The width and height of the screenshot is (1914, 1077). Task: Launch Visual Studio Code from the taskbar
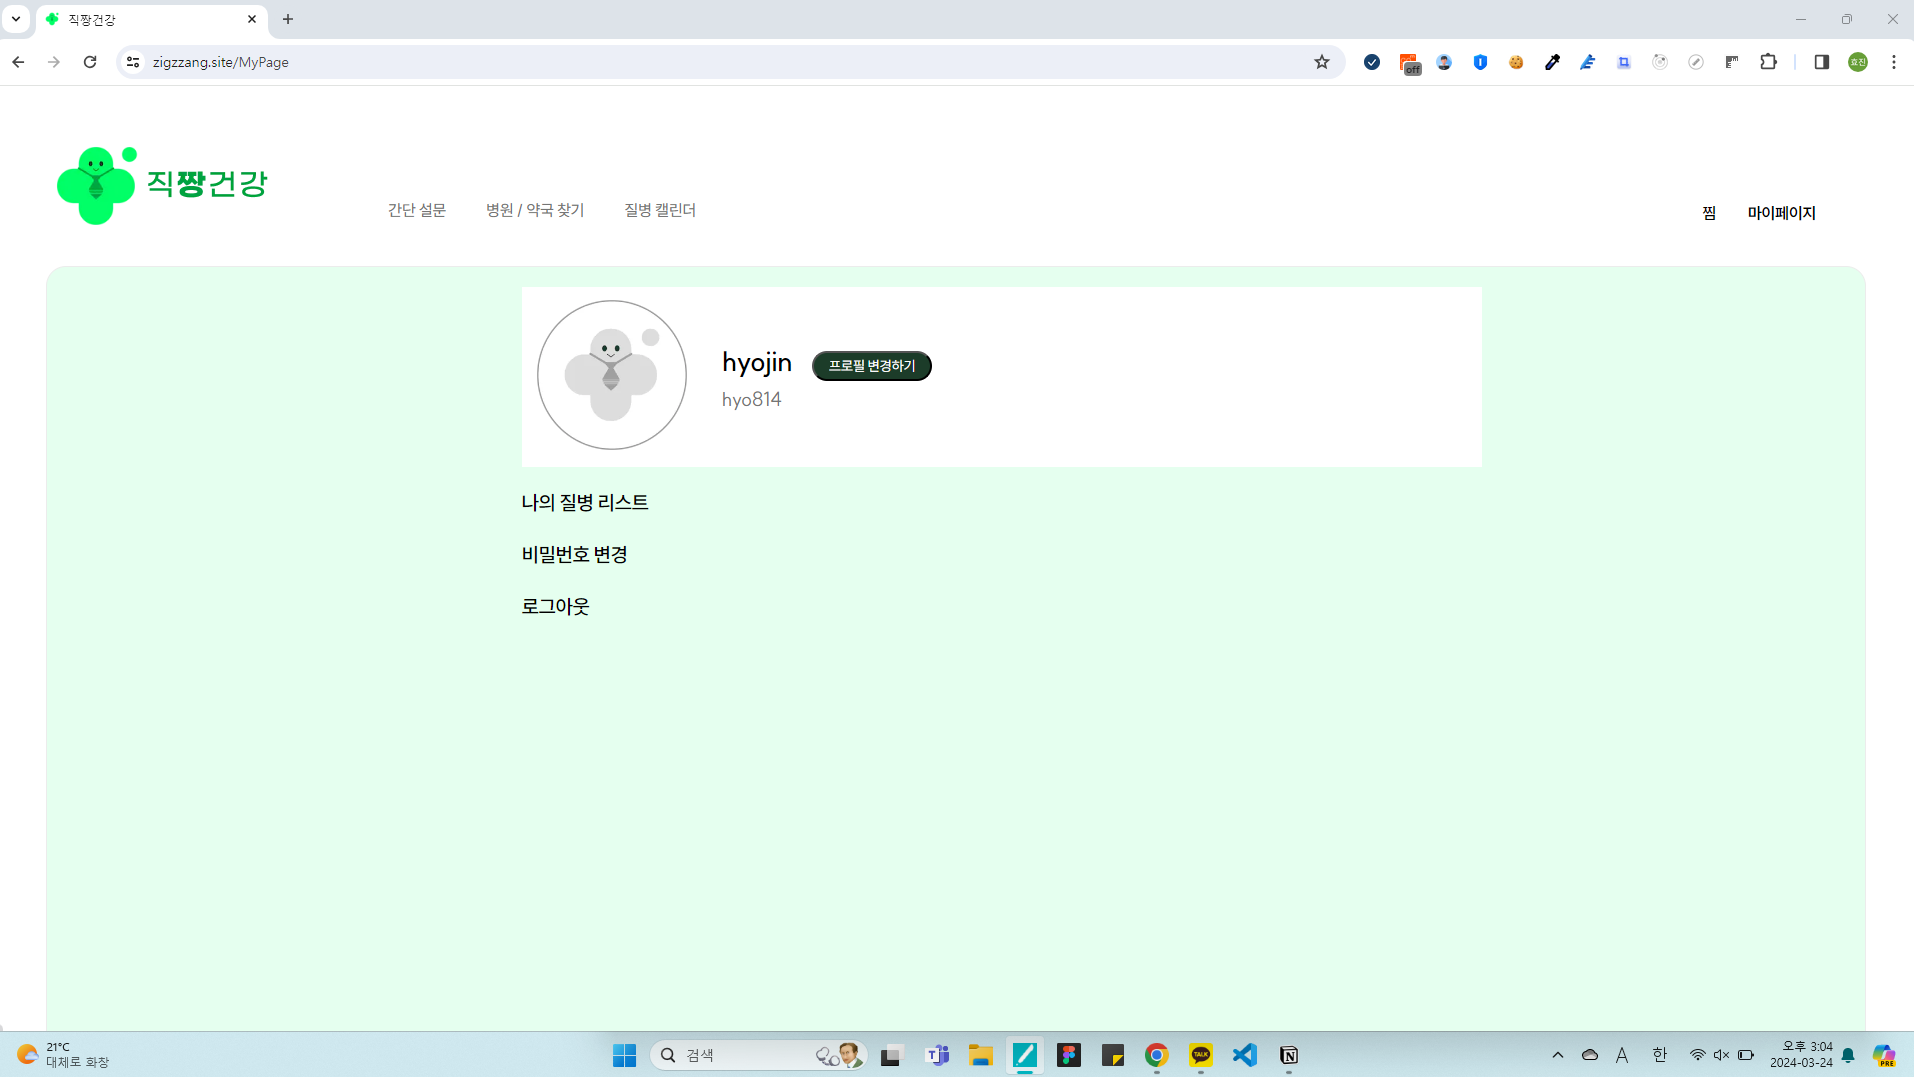1244,1055
